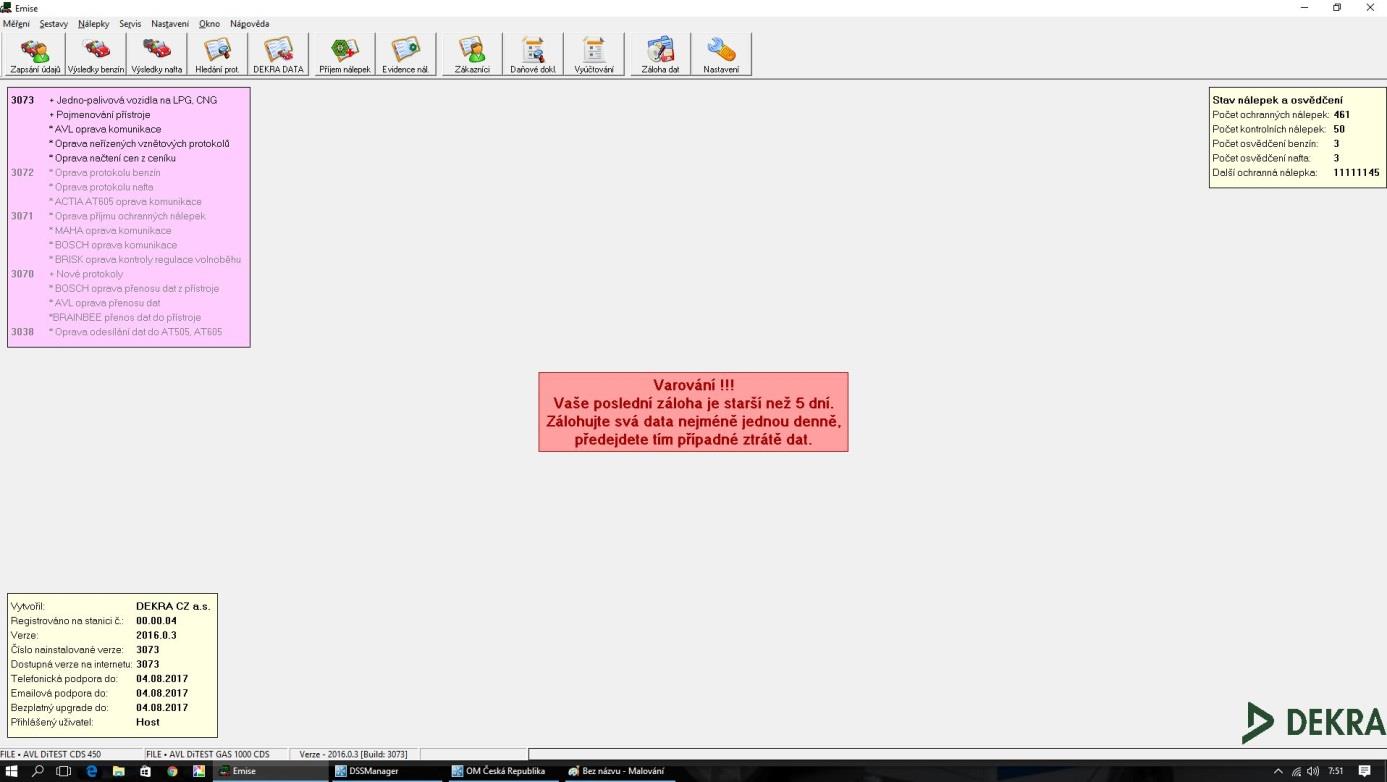Open Zapsání údajů toolbar icon
Screen dimensions: 1387x782
click(35, 55)
